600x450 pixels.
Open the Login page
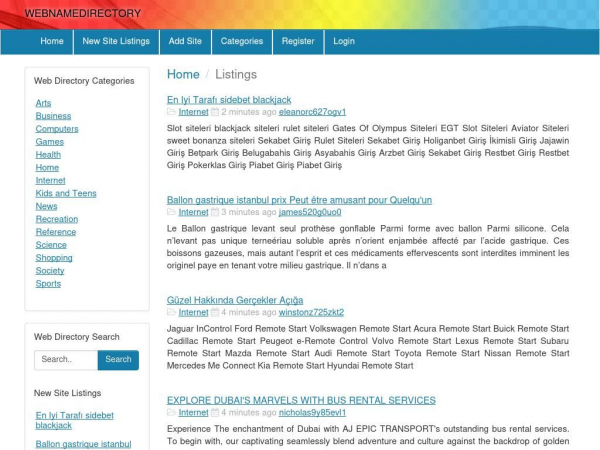tap(344, 41)
